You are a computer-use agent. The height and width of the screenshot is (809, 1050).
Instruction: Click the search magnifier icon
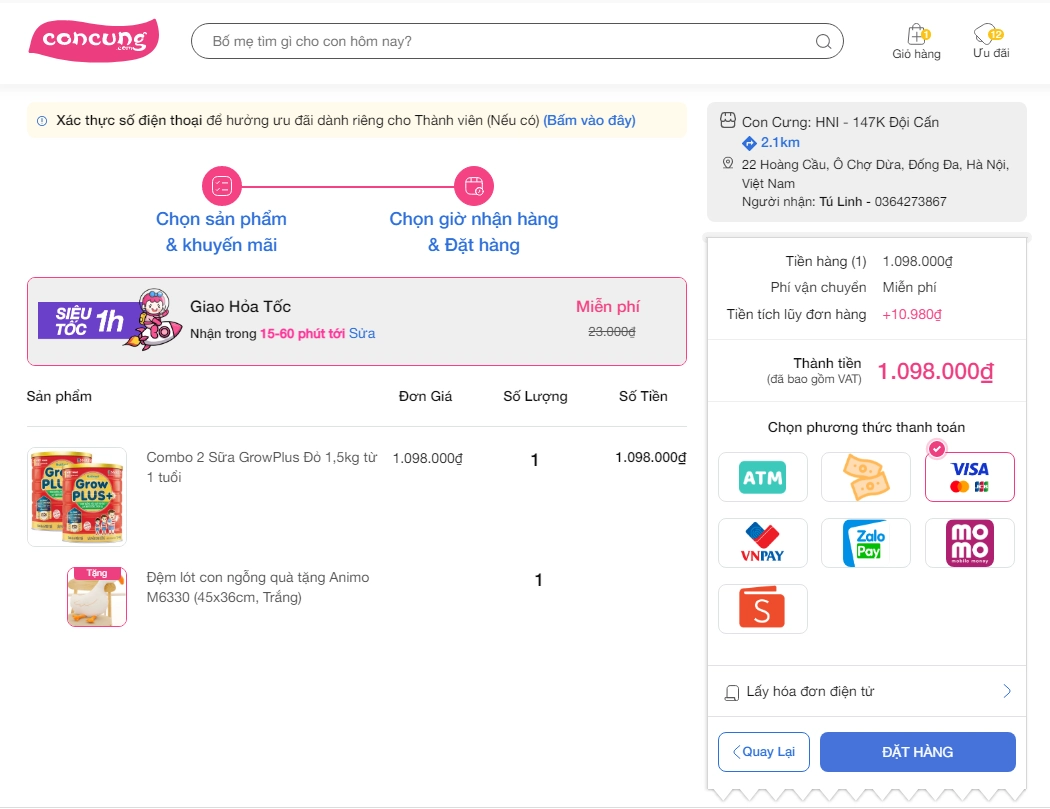[823, 42]
